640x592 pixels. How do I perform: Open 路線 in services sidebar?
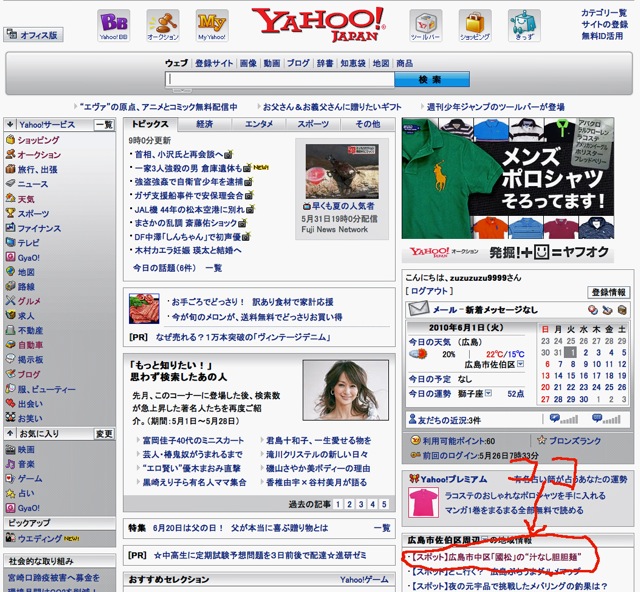(26, 287)
